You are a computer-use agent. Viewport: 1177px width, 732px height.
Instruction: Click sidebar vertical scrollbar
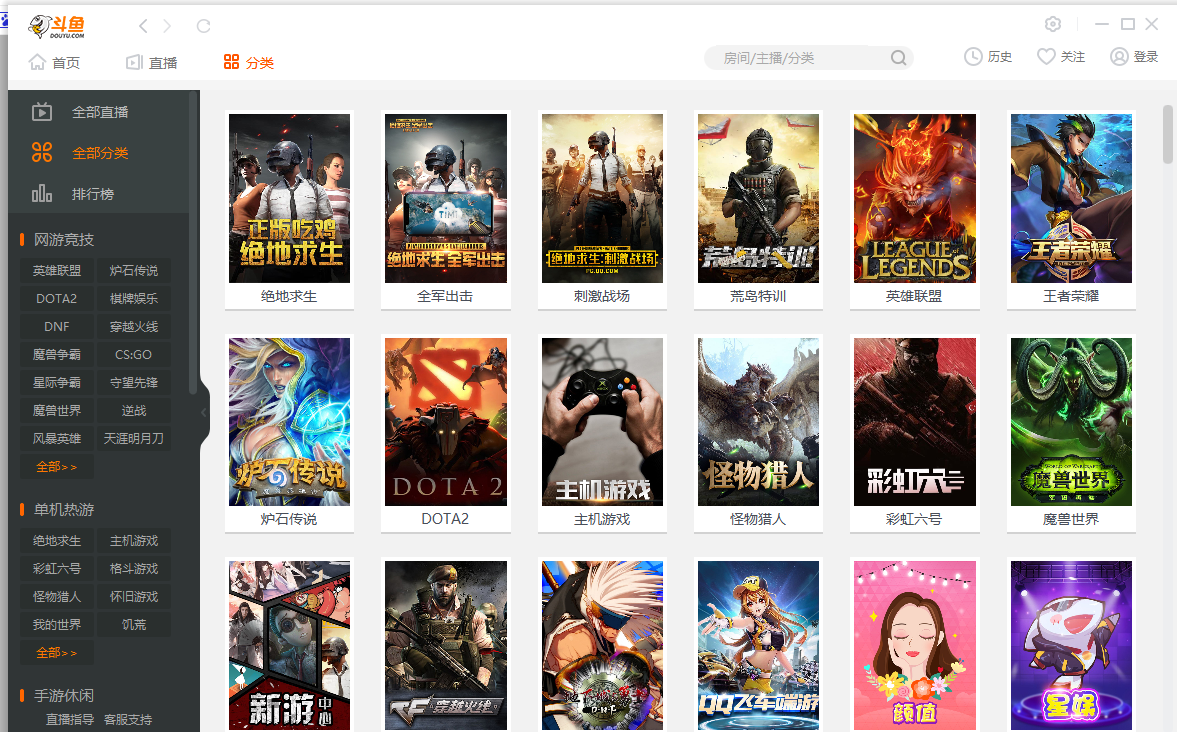[x=194, y=244]
